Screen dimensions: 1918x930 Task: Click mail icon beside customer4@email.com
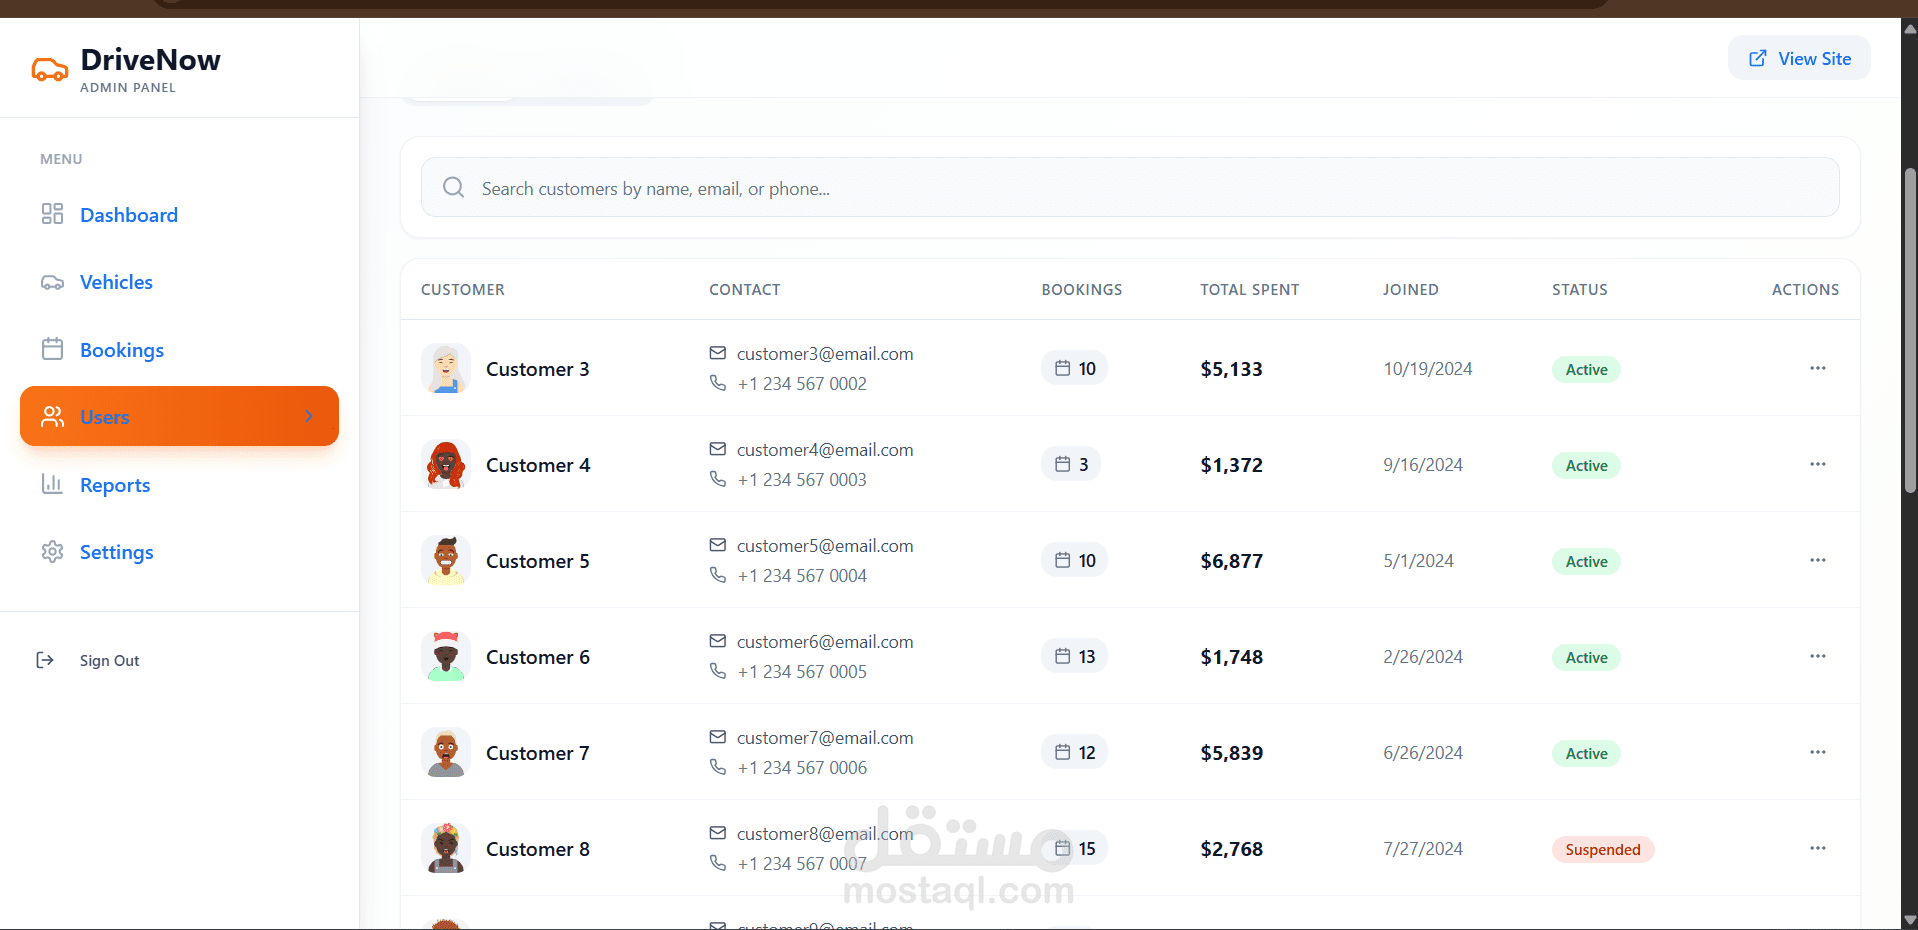(717, 449)
